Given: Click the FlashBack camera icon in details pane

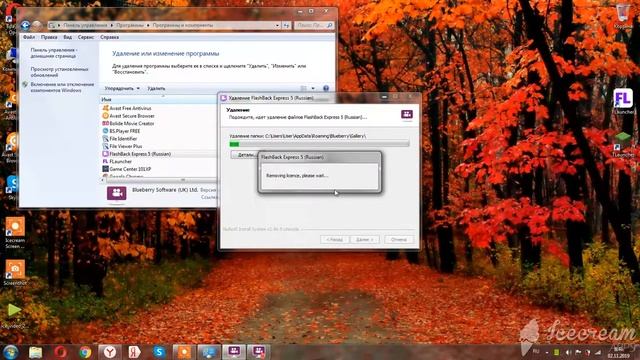Looking at the screenshot, I should [x=117, y=193].
